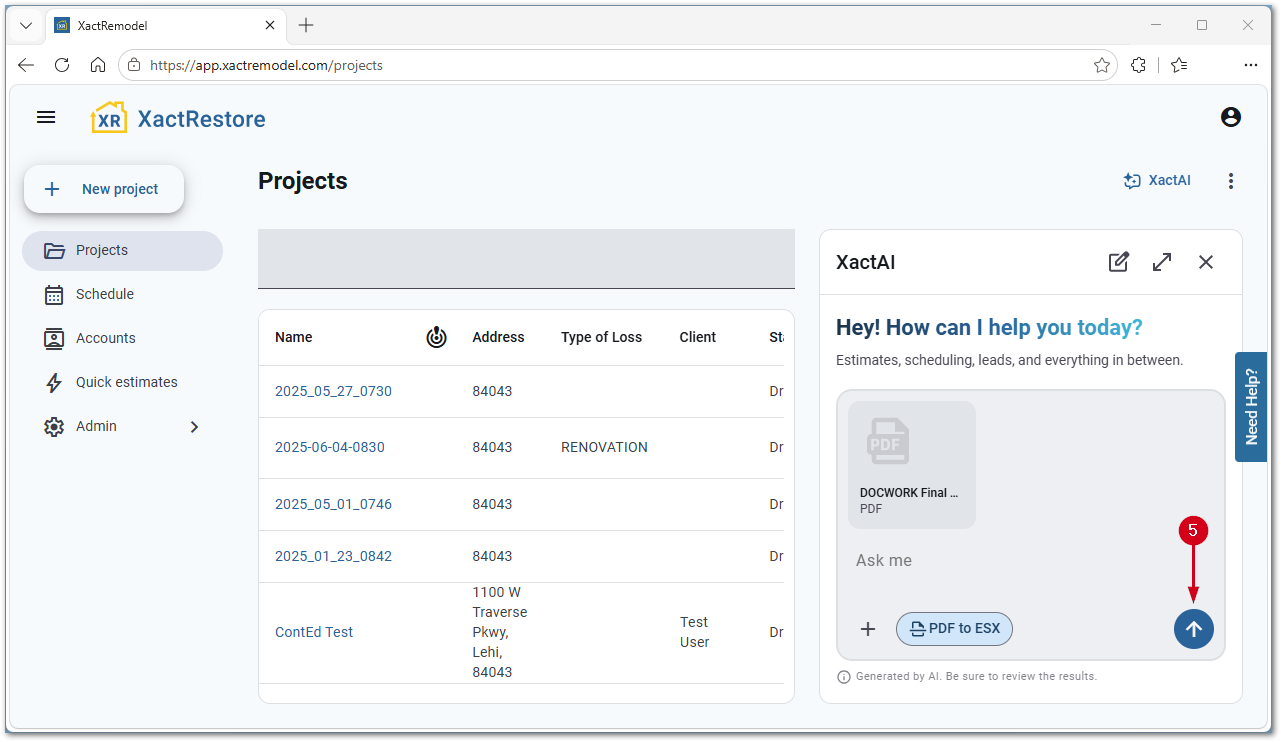Open the user account profile icon
This screenshot has width=1281, height=742.
click(1231, 117)
